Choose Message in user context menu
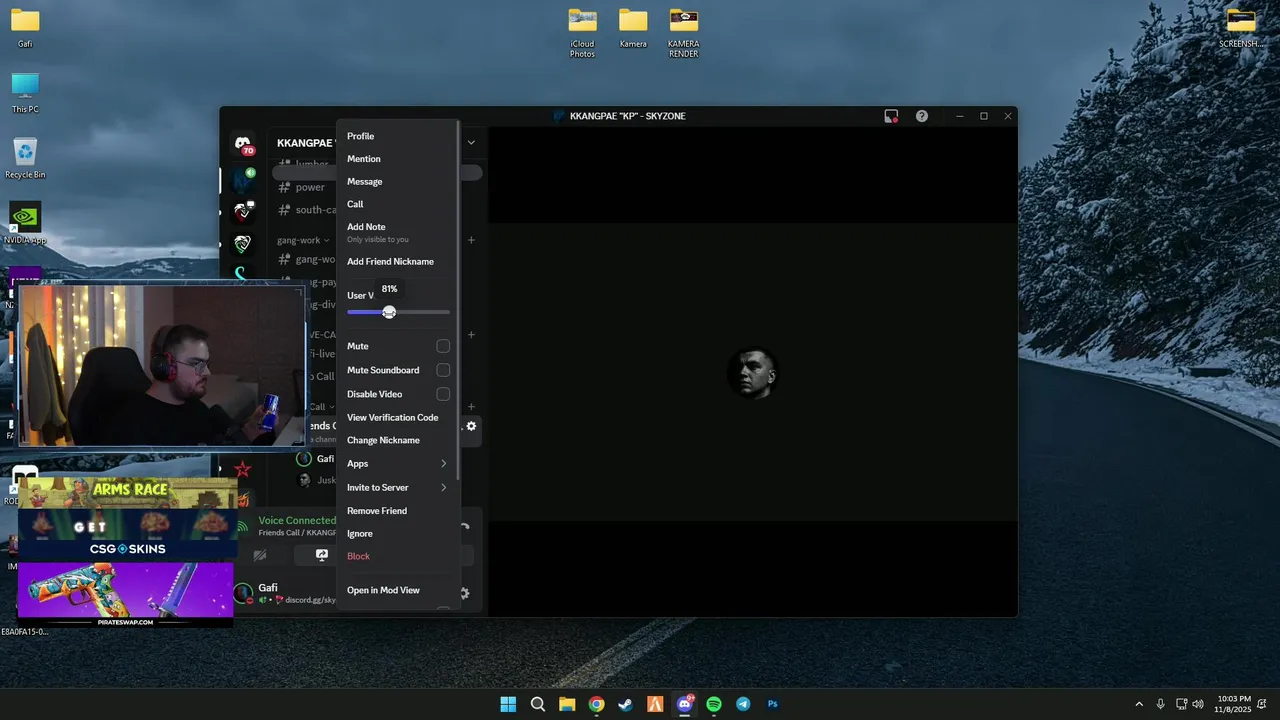1280x720 pixels. click(398, 182)
